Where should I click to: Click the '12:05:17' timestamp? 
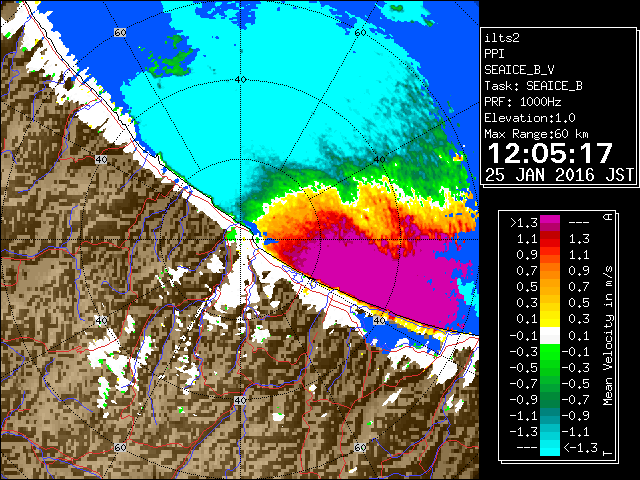pos(550,153)
